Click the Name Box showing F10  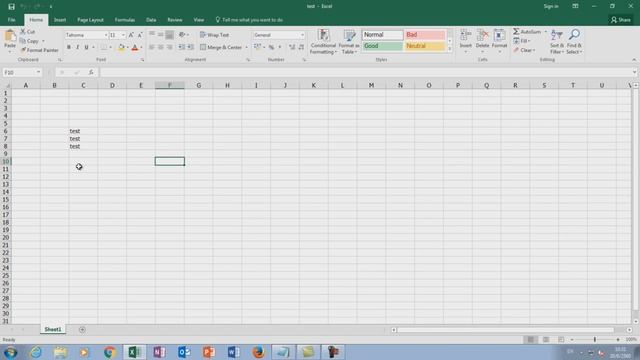pos(22,72)
